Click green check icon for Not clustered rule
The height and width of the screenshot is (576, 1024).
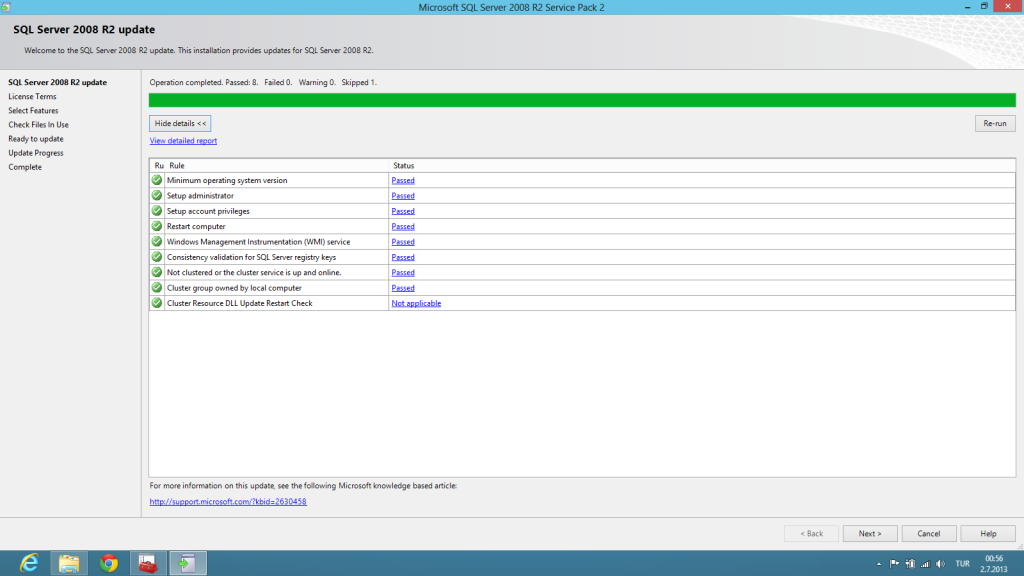click(x=157, y=272)
